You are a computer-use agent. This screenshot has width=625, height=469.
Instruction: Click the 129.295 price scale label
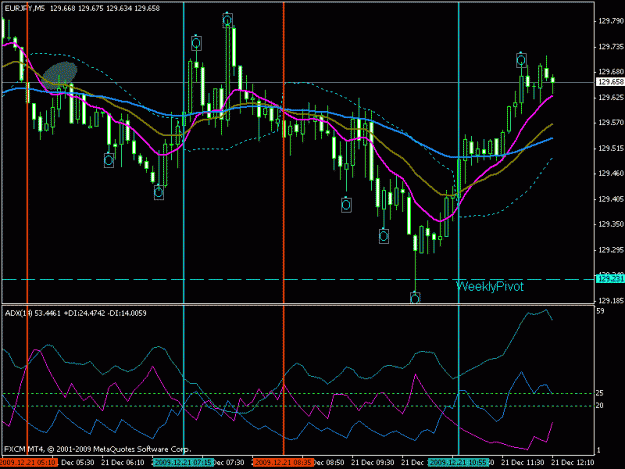tap(610, 250)
